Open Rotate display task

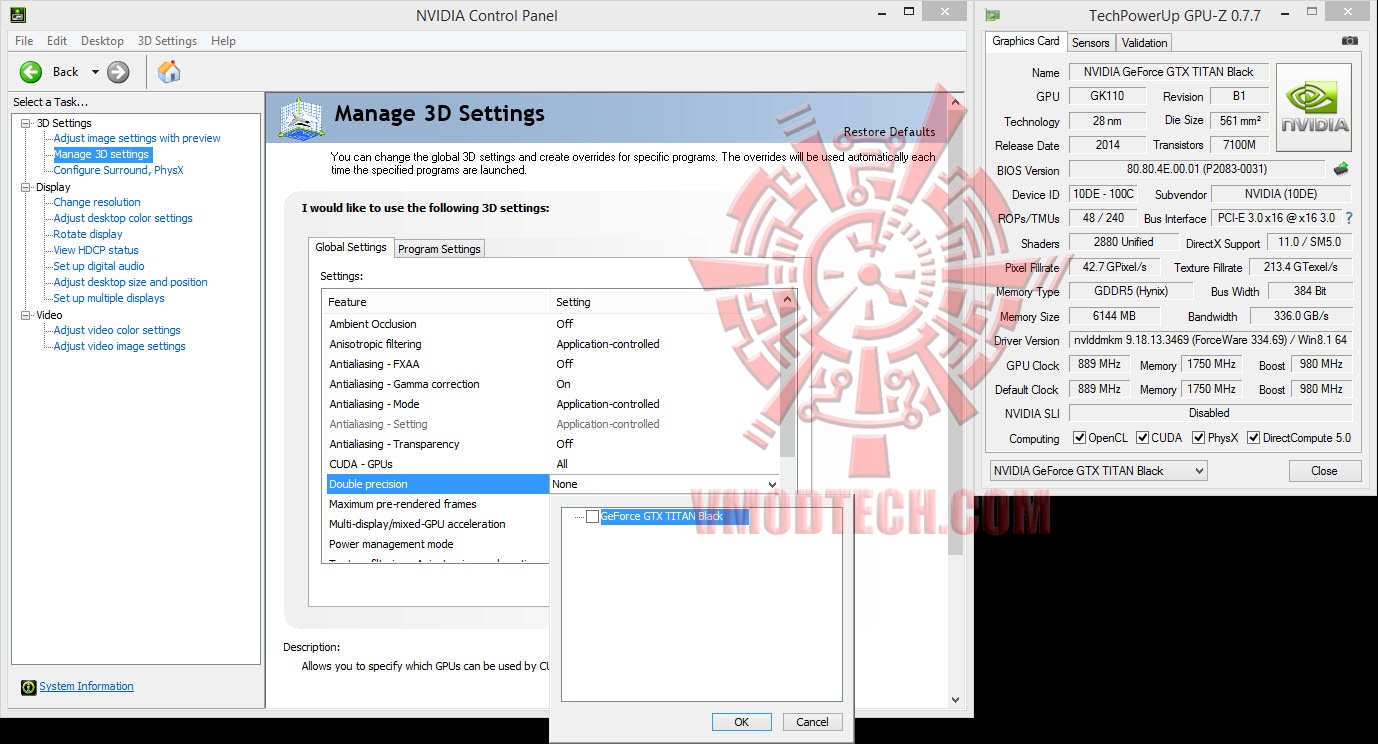click(x=88, y=235)
